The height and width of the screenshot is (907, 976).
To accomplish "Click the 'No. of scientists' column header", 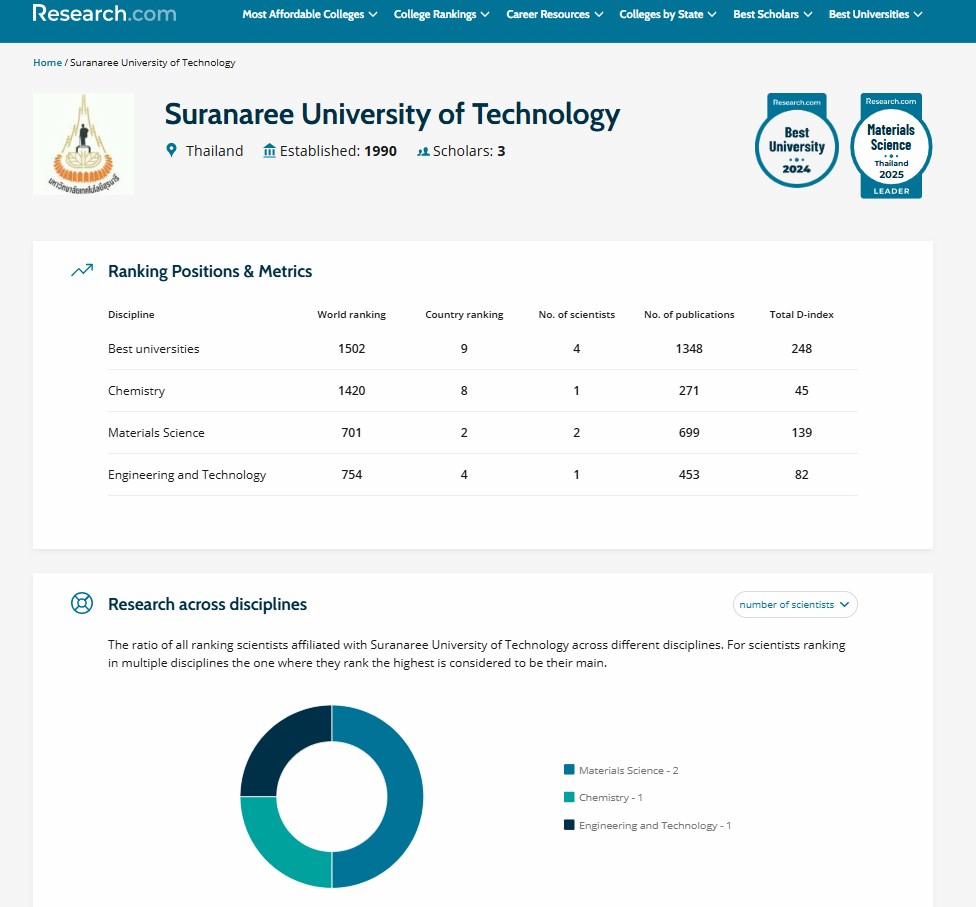I will coord(576,314).
